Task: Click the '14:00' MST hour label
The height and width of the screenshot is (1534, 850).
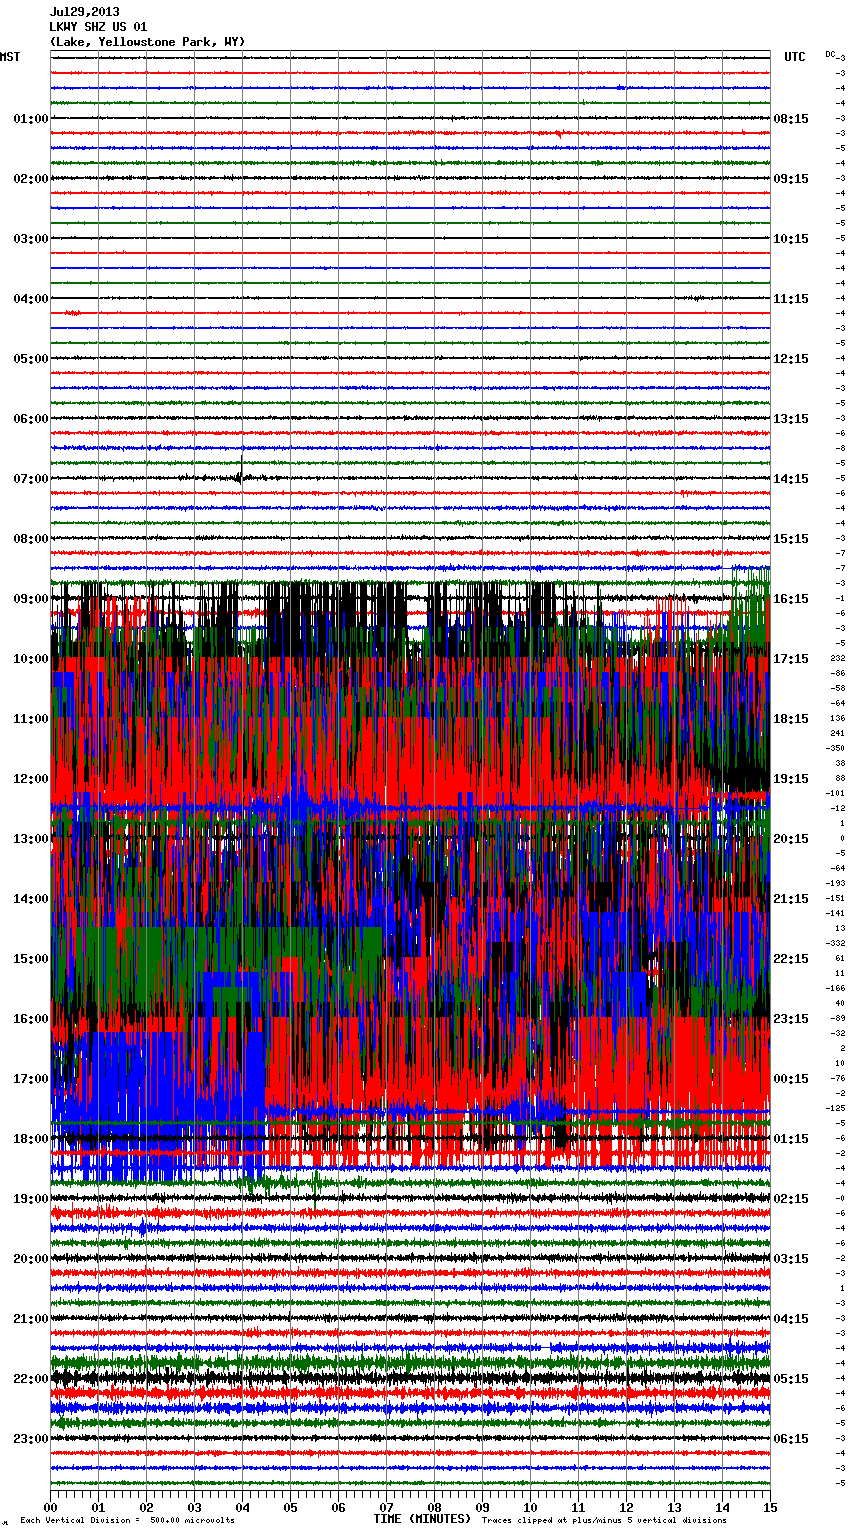Action: [x=30, y=899]
